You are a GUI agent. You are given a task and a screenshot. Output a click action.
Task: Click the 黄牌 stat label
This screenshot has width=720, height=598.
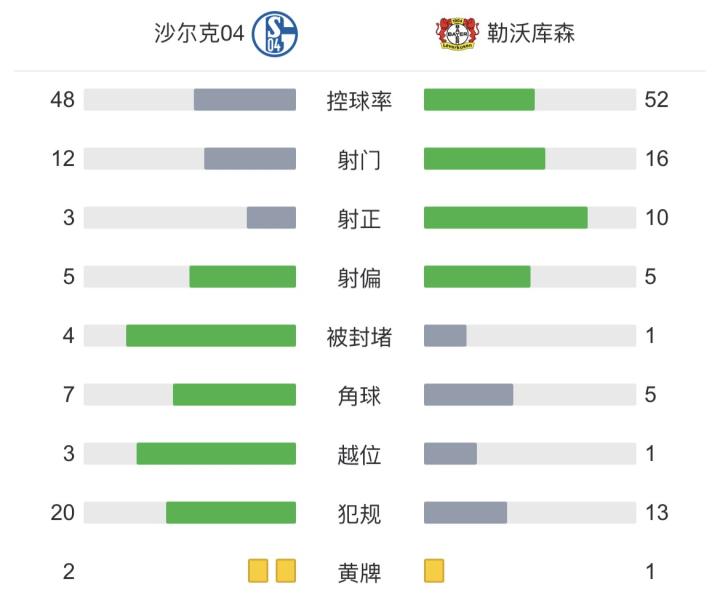(x=359, y=572)
